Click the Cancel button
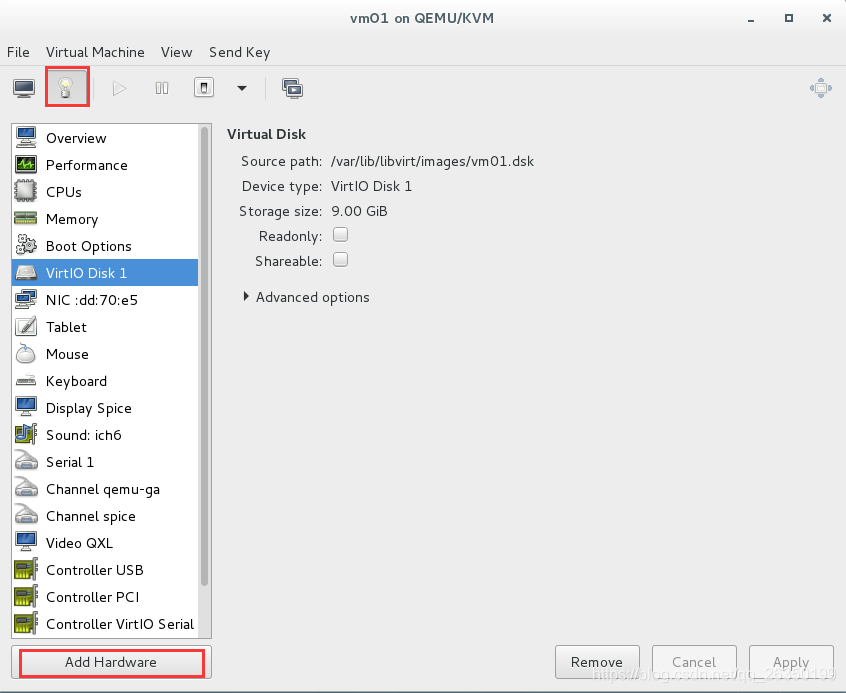 pos(694,662)
